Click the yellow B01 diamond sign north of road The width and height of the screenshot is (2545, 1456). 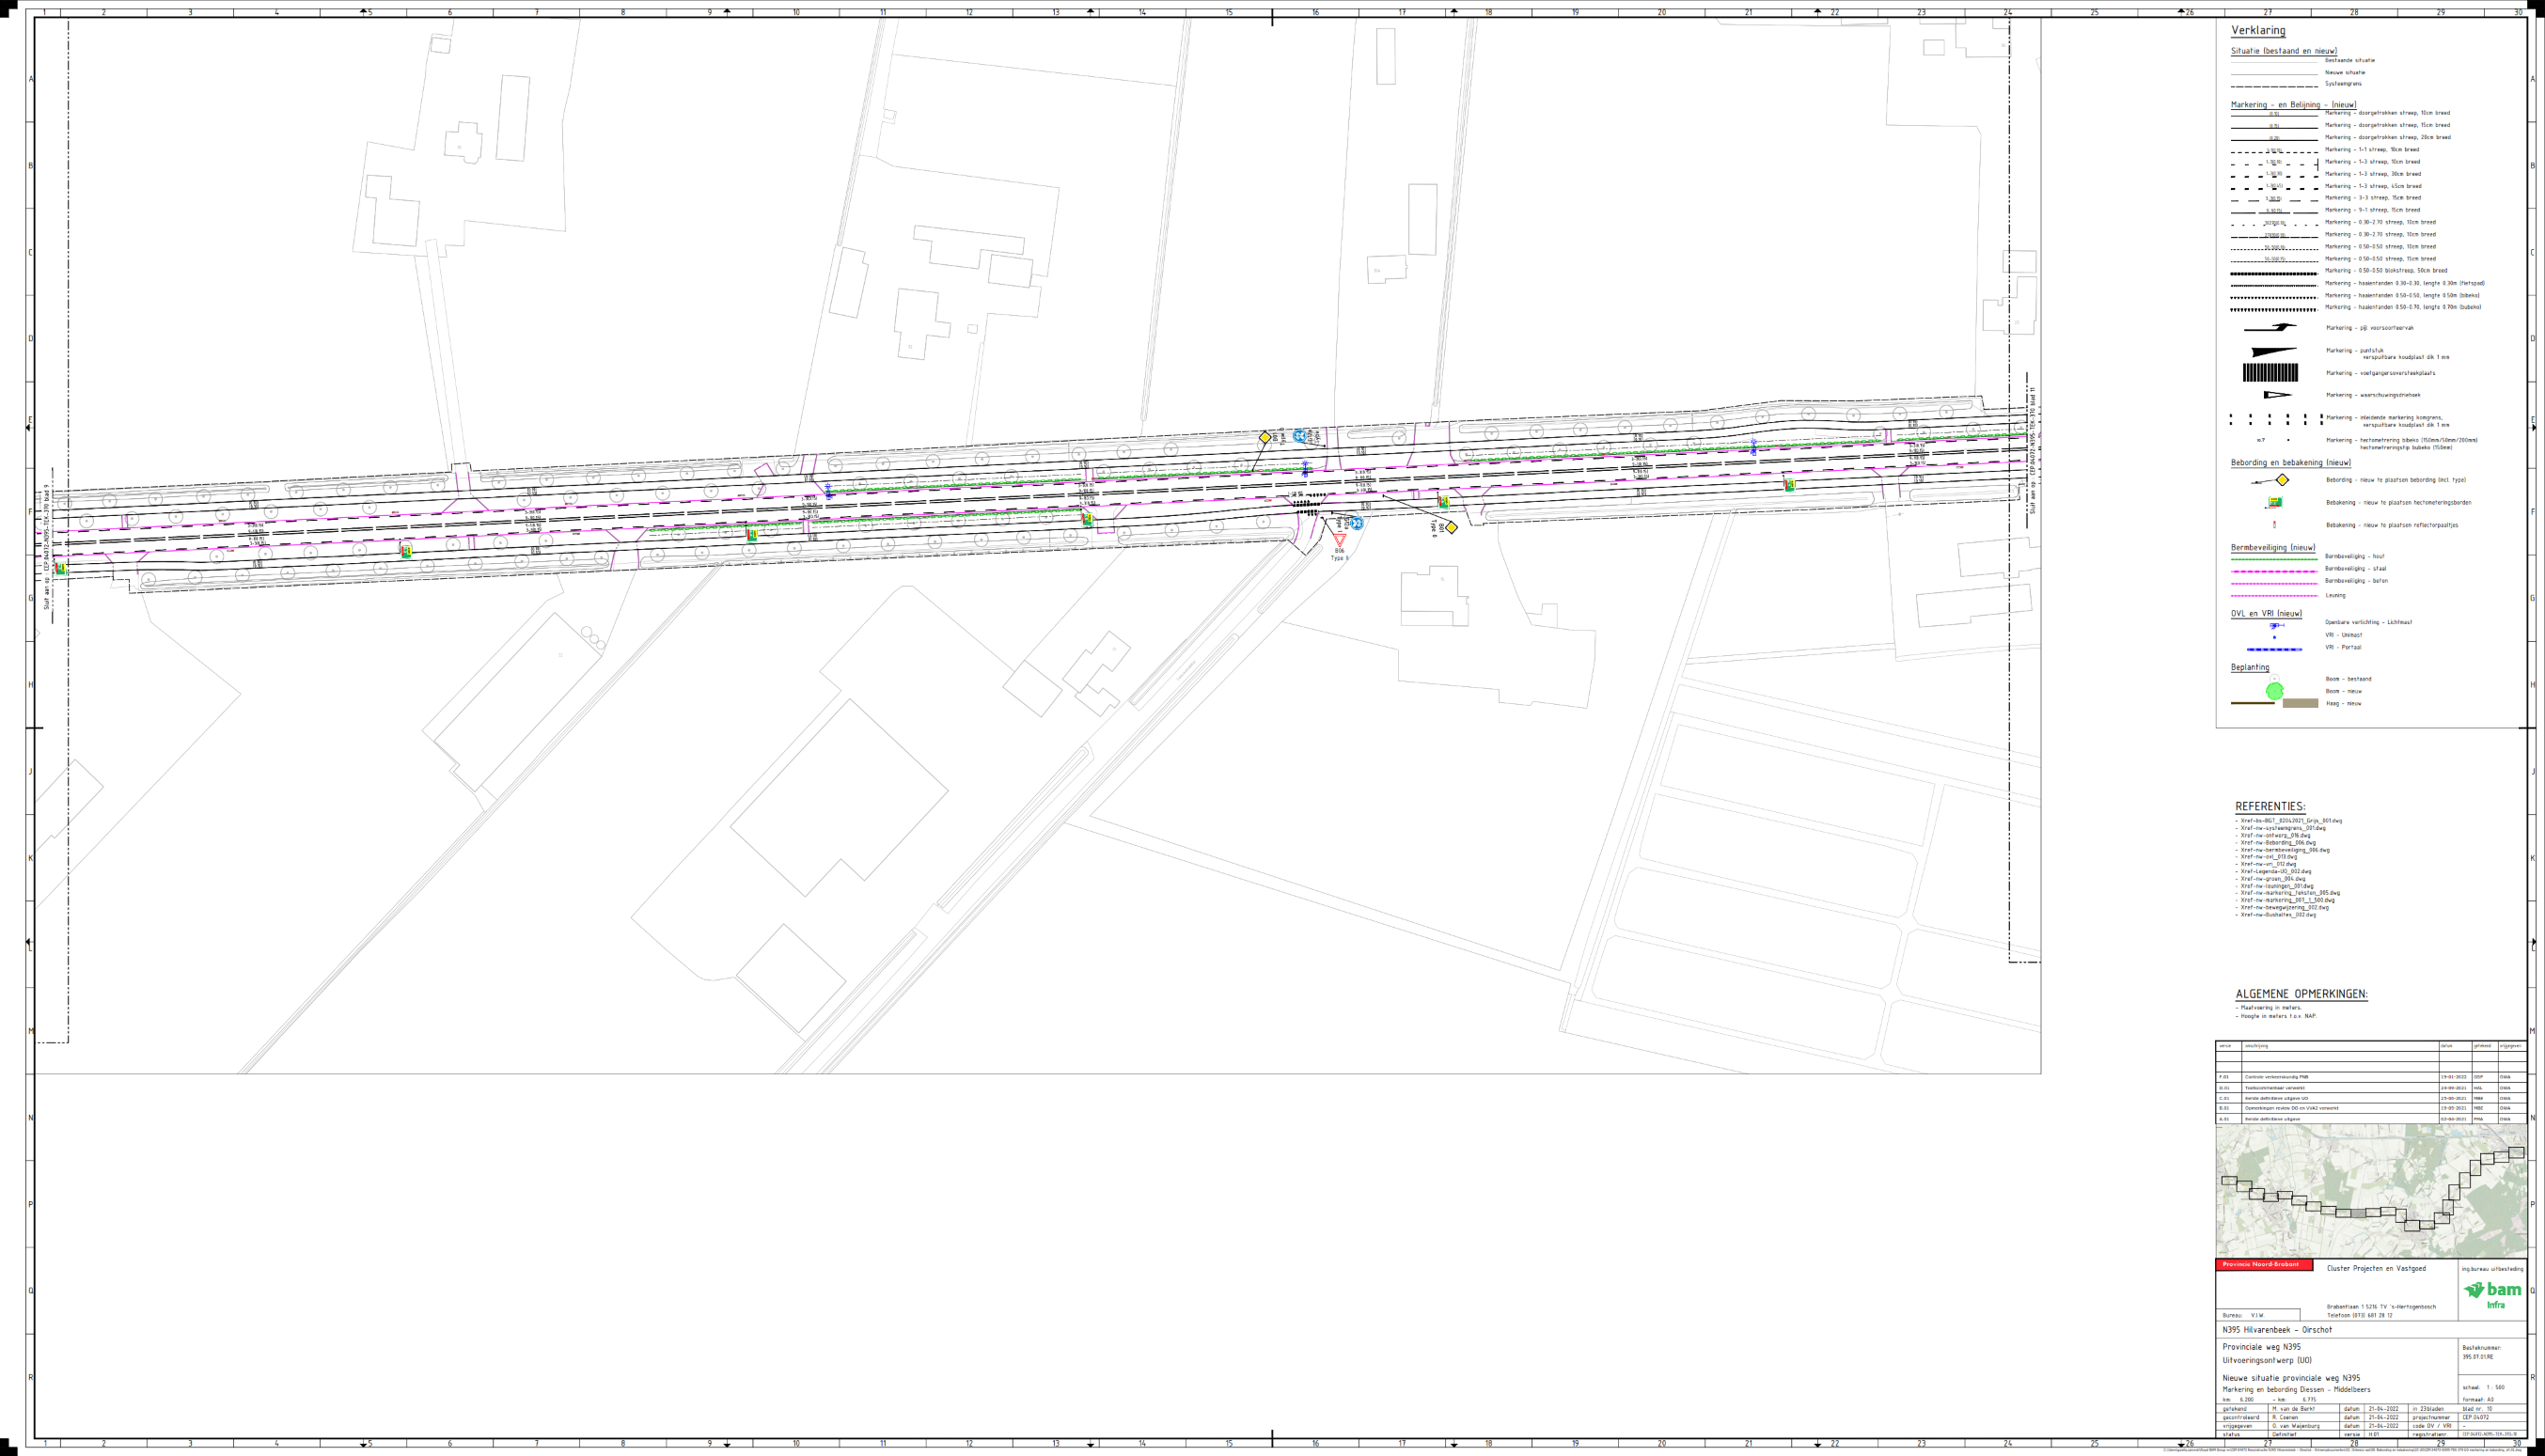(1265, 437)
